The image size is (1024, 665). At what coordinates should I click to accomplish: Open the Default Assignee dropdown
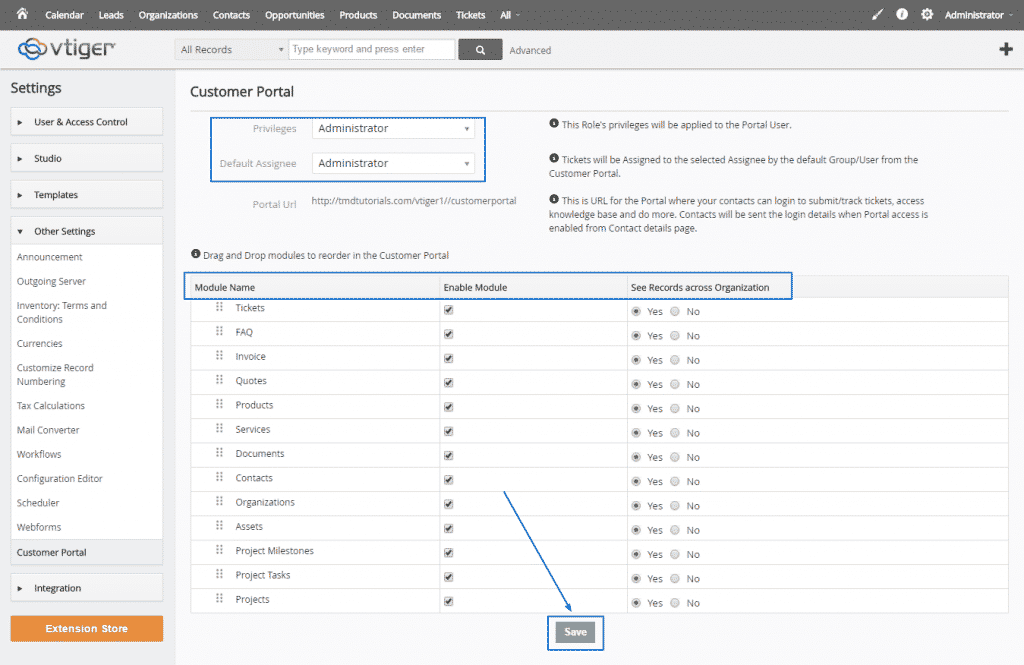pos(396,162)
